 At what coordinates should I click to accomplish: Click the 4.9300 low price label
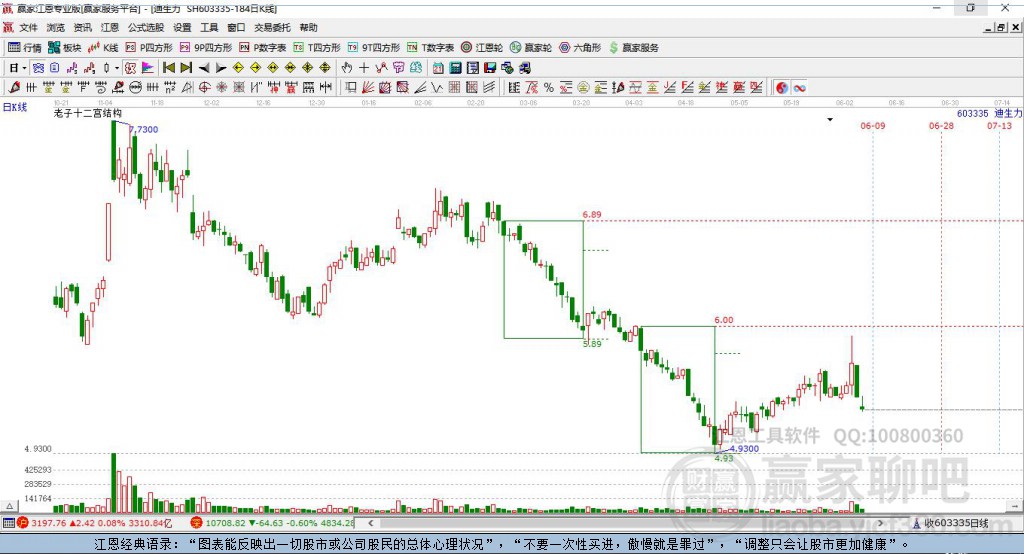tap(744, 448)
